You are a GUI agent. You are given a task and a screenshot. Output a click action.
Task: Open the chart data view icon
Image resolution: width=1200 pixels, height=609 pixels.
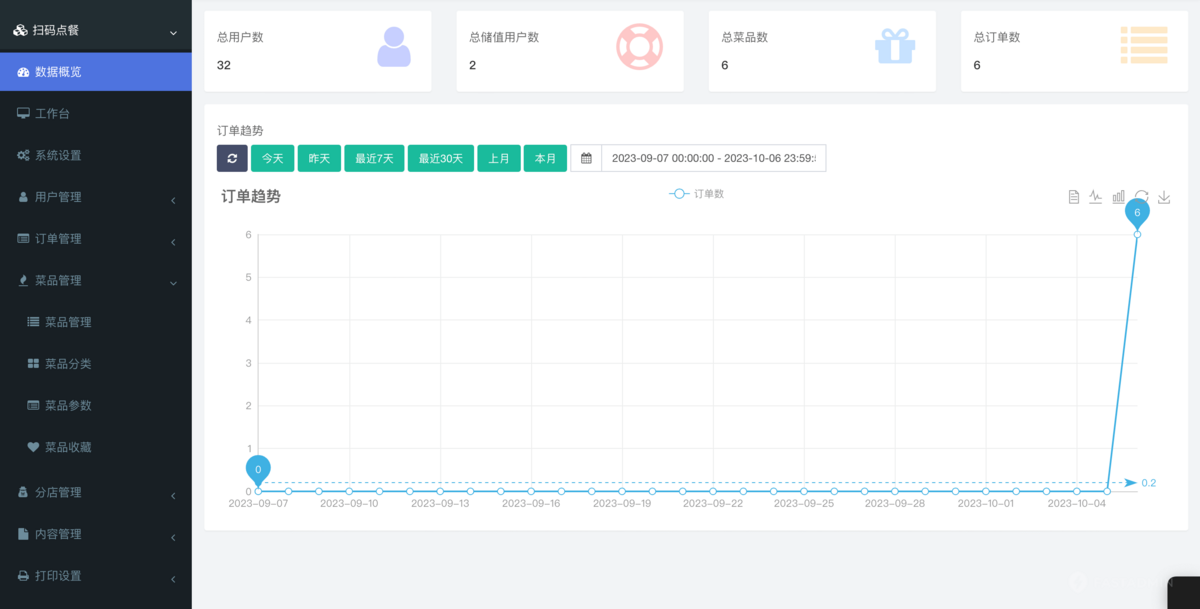1073,197
